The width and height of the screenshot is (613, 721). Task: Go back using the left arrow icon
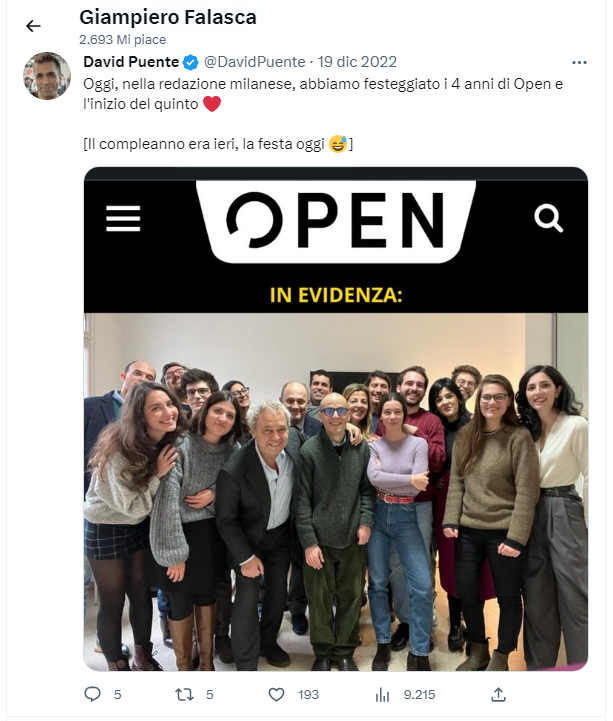(33, 26)
